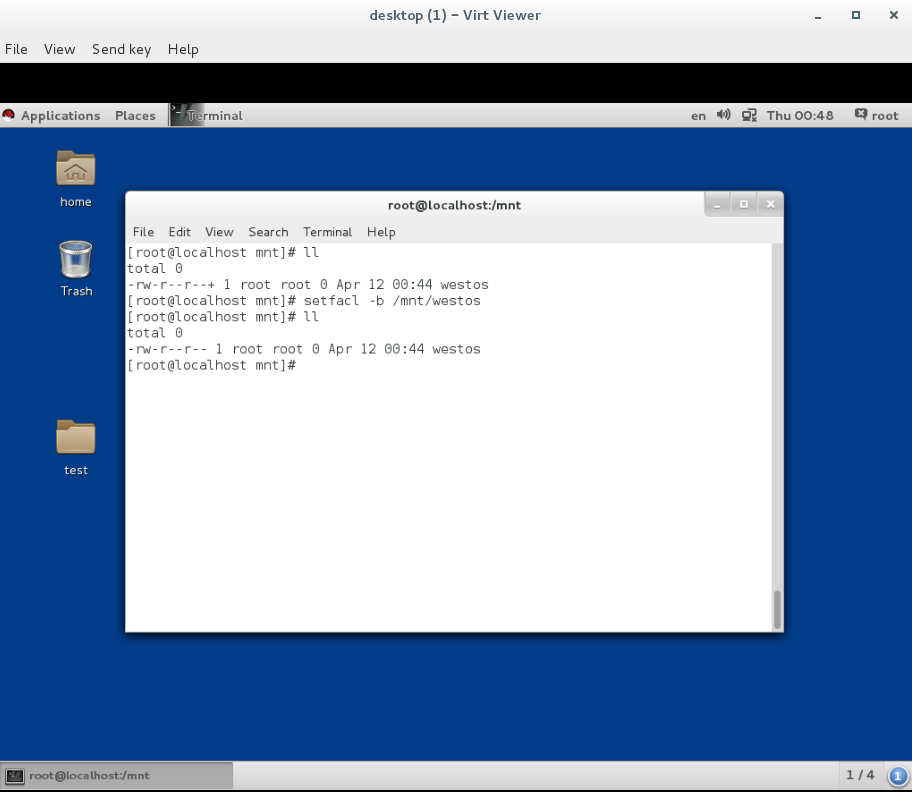Click the '-rw-r--r--+' permissions line
The width and height of the screenshot is (912, 792).
pyautogui.click(x=308, y=284)
